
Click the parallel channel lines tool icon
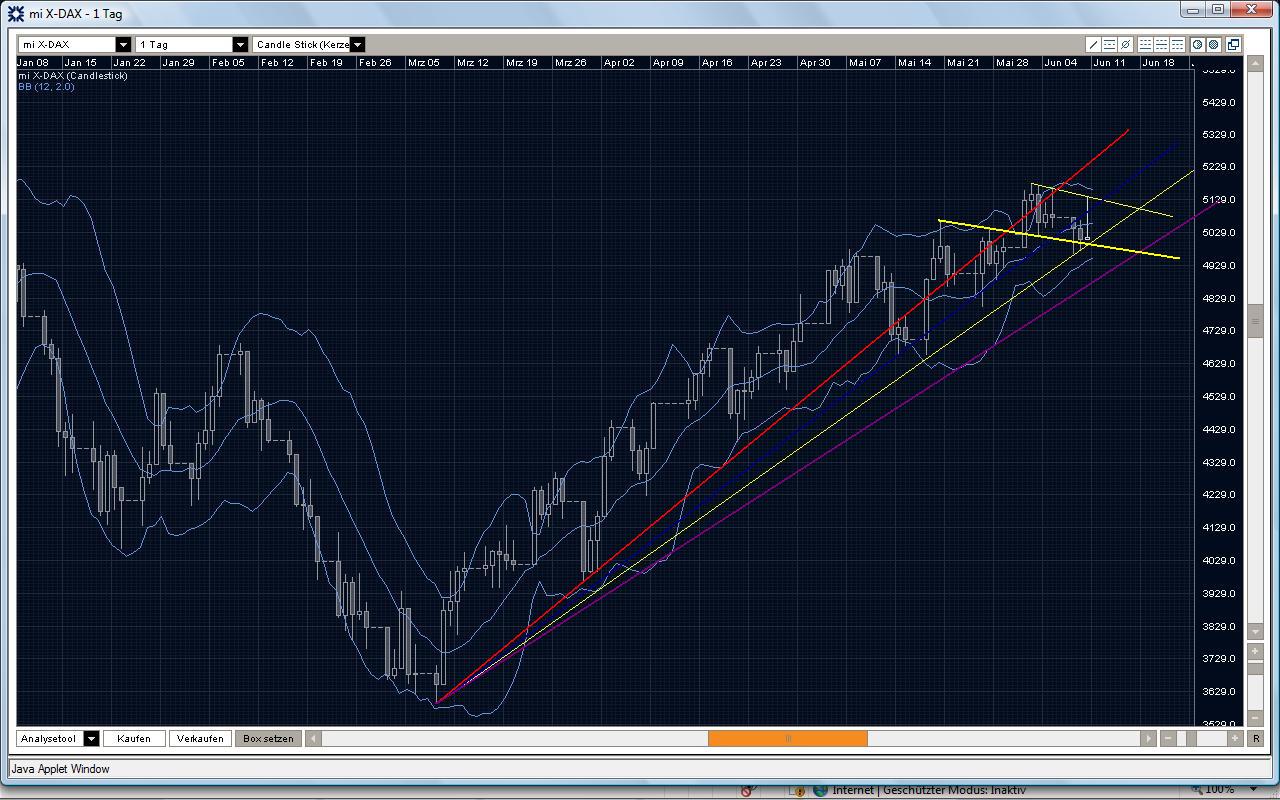(1109, 44)
